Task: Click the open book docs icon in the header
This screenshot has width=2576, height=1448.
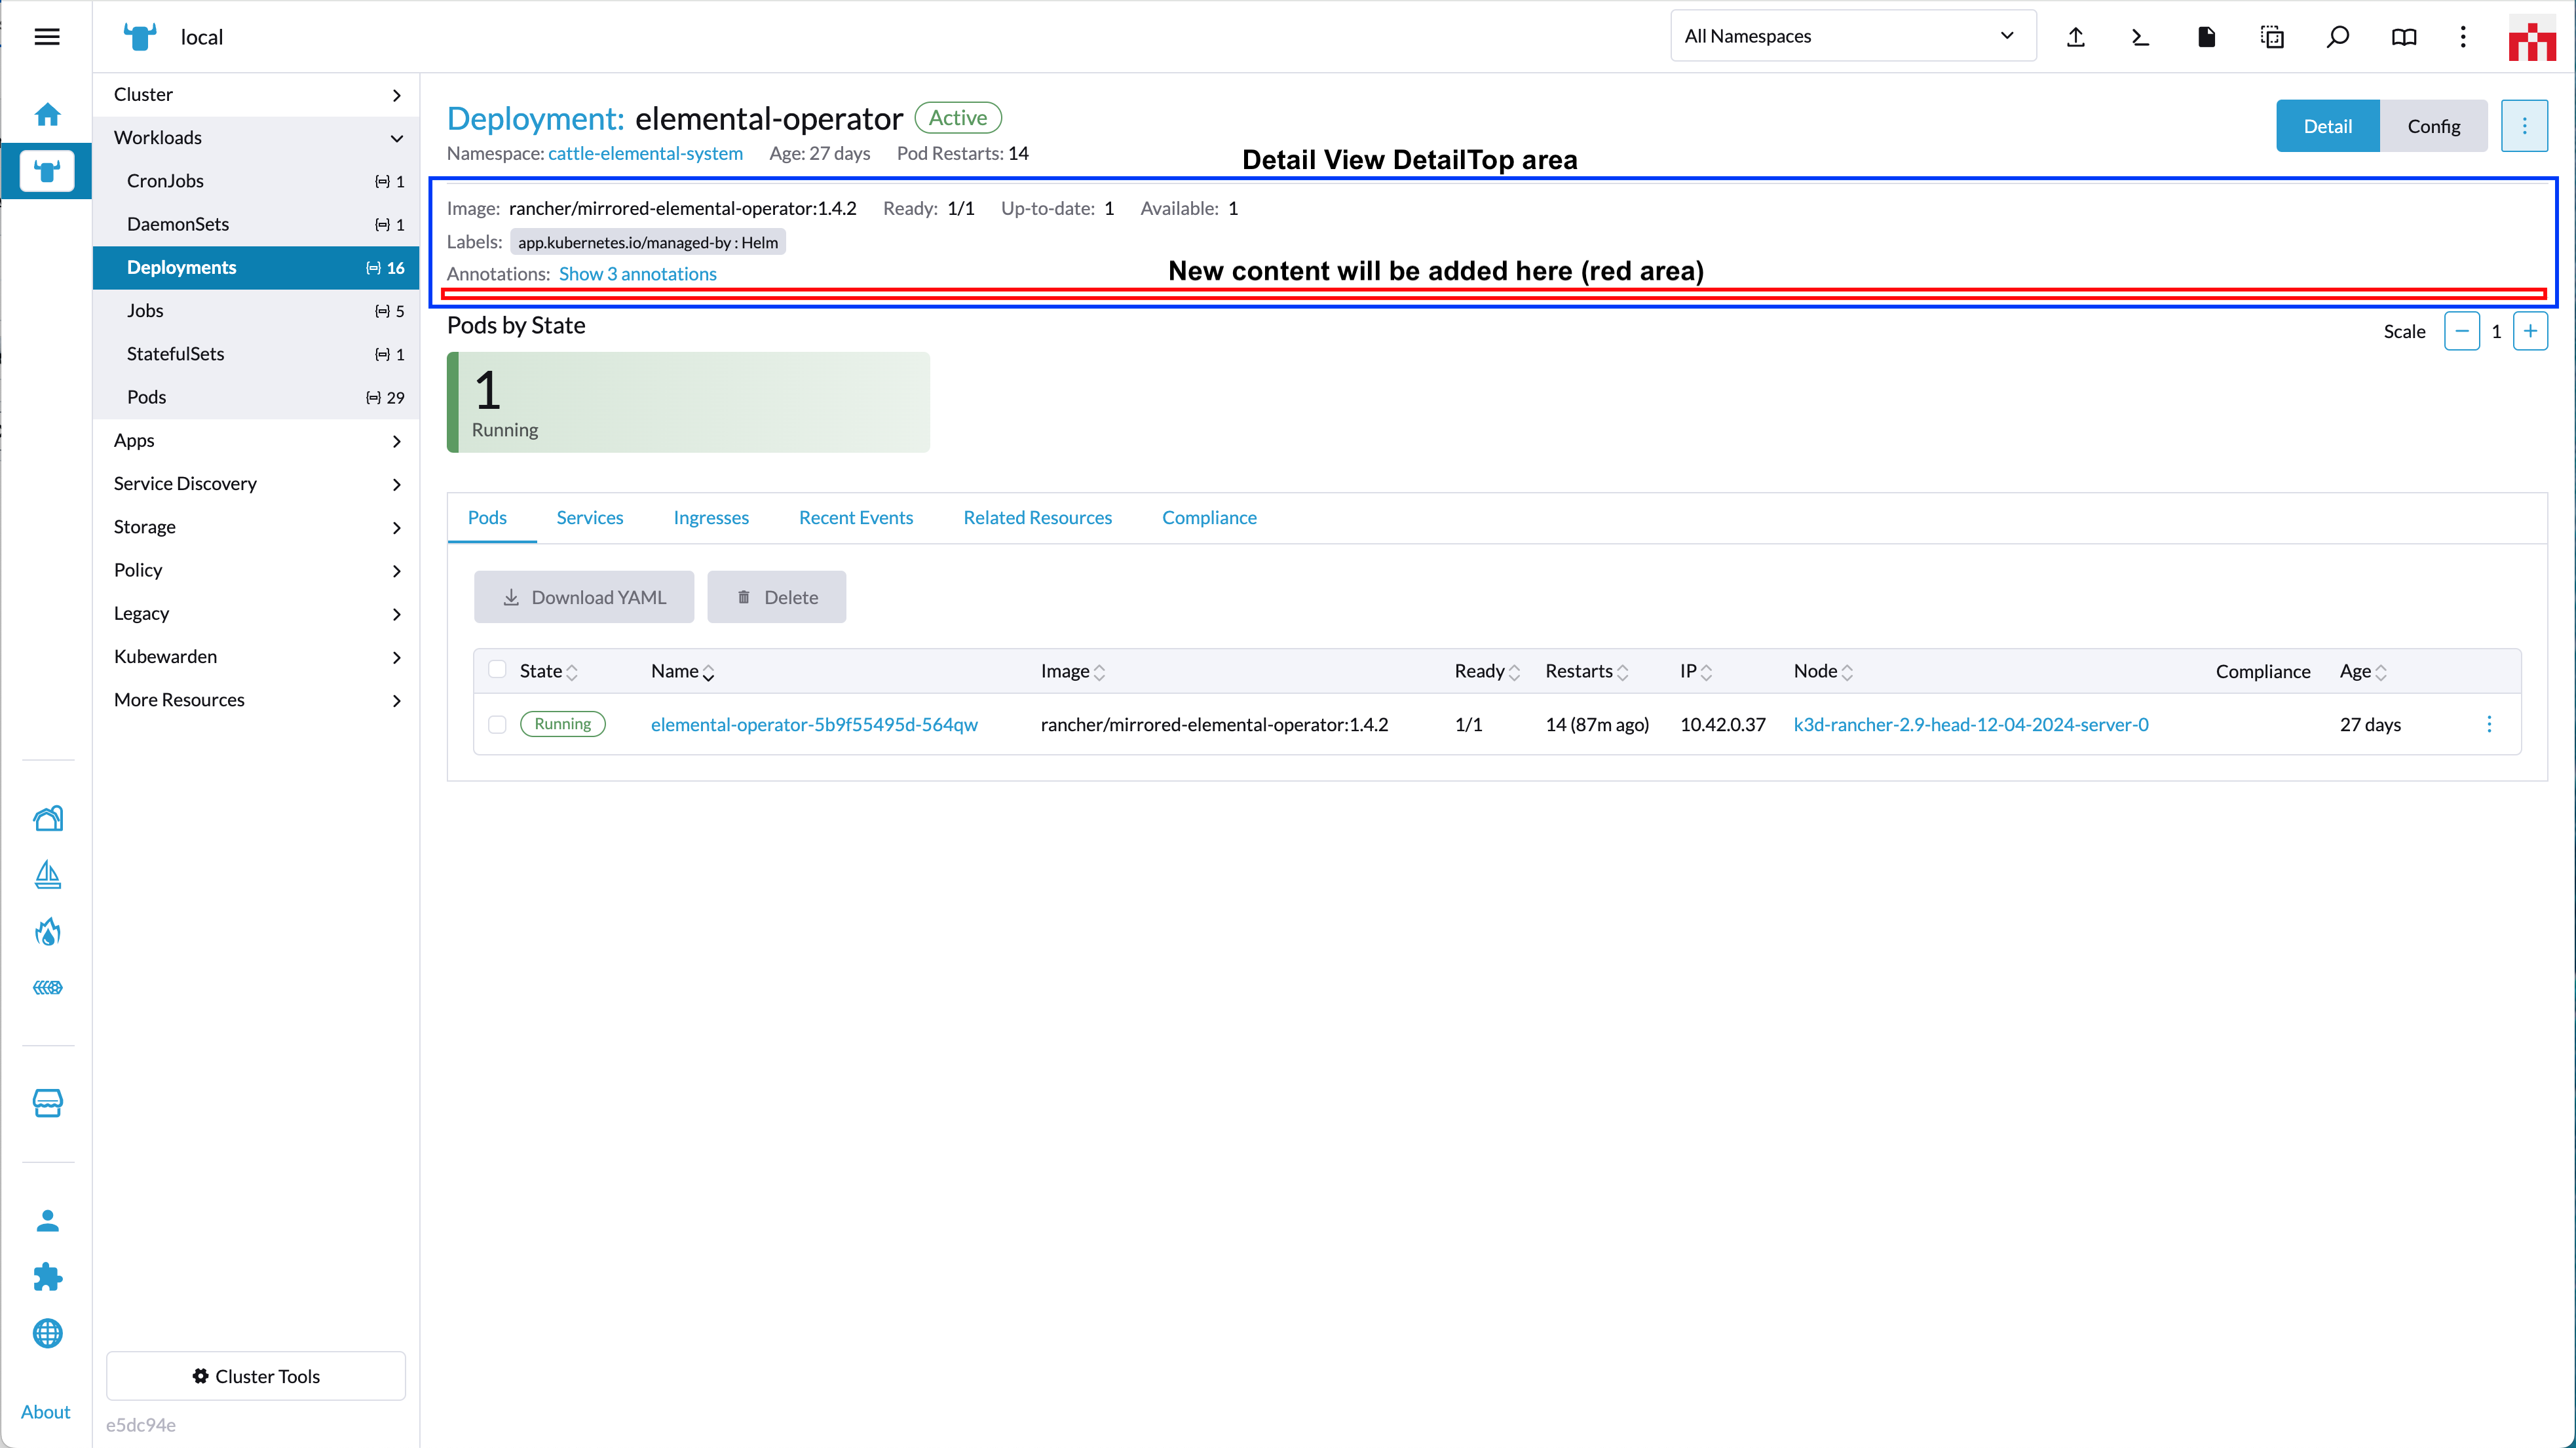Action: [2404, 37]
